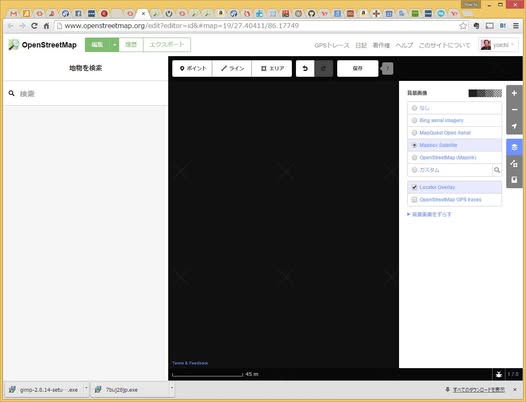Viewport: 526px width, 402px height.
Task: Click the URL address bar
Action: tap(258, 26)
